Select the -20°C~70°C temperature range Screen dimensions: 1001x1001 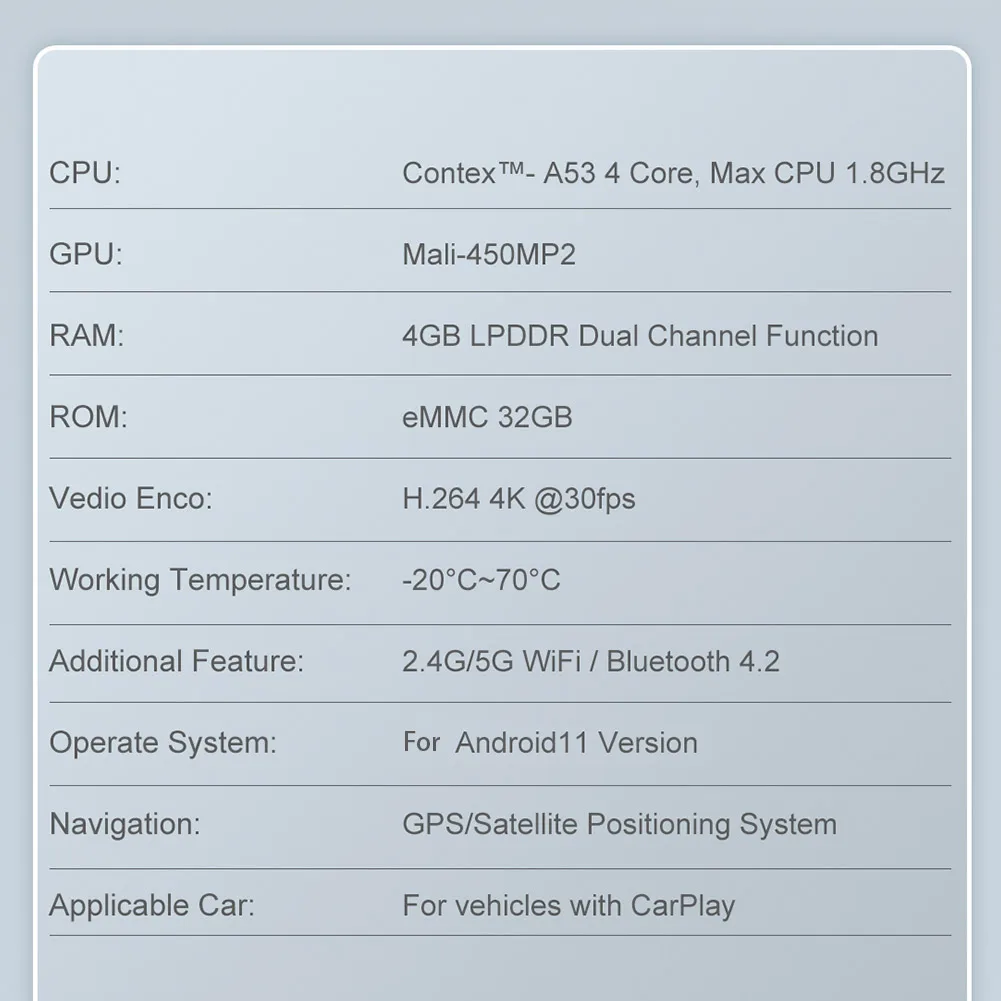point(481,580)
